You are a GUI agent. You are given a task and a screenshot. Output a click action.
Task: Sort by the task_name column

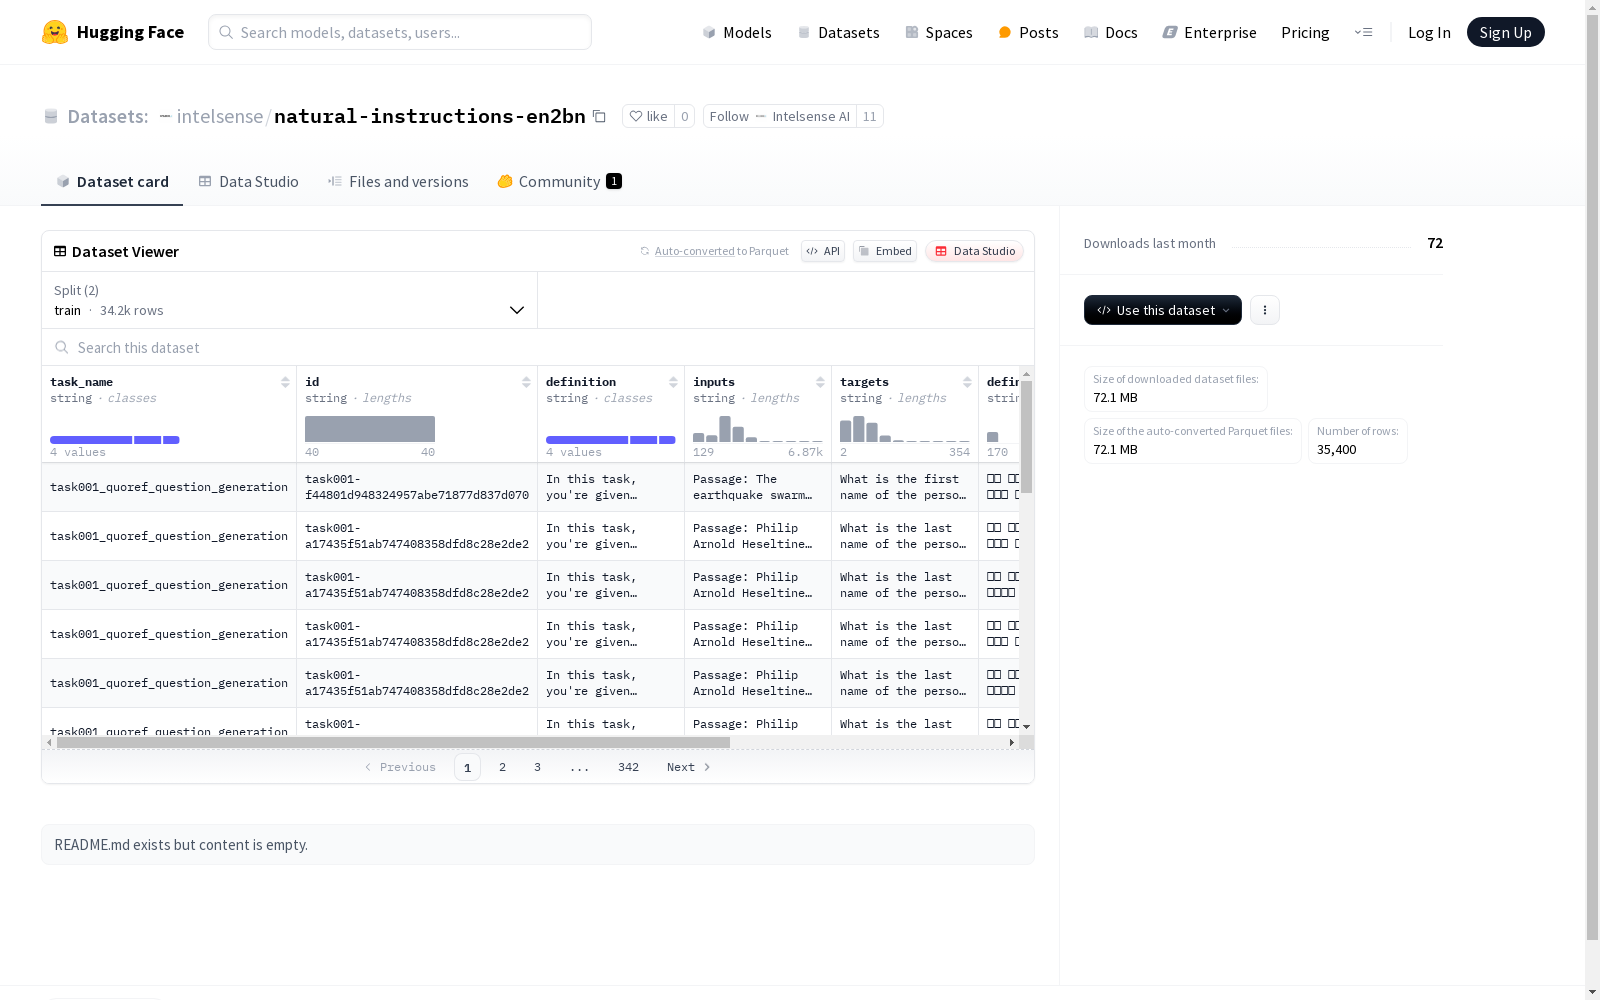tap(285, 382)
